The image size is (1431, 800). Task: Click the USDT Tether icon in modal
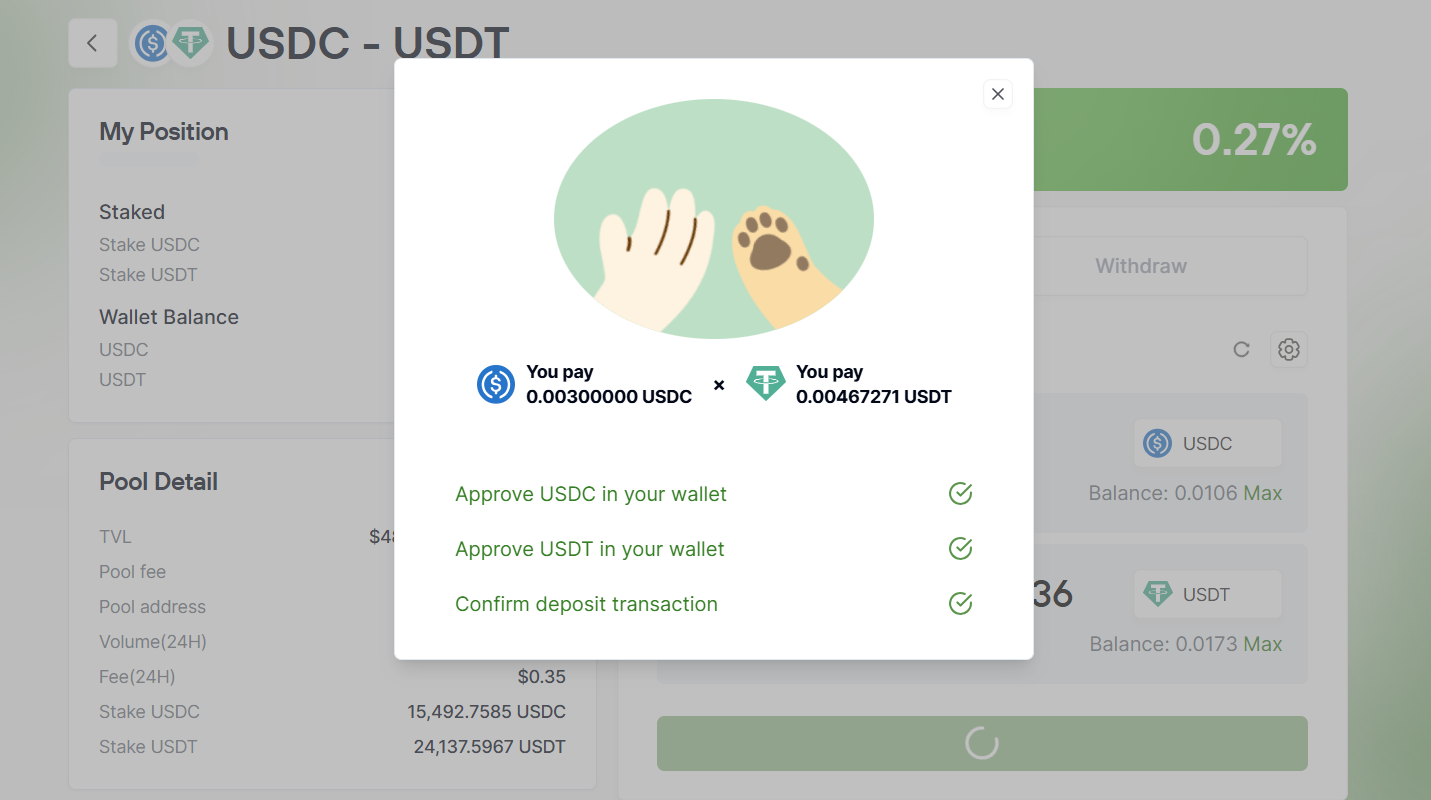click(x=766, y=384)
